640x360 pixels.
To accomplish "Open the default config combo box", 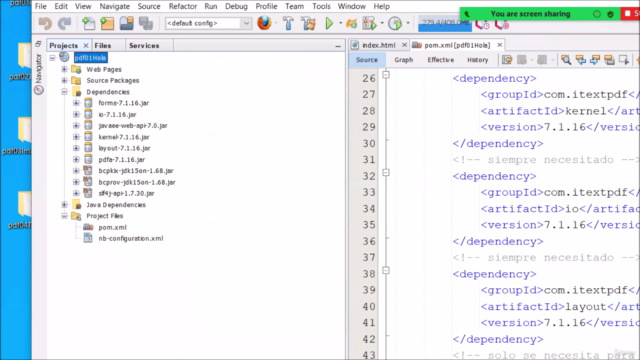I will [208, 23].
